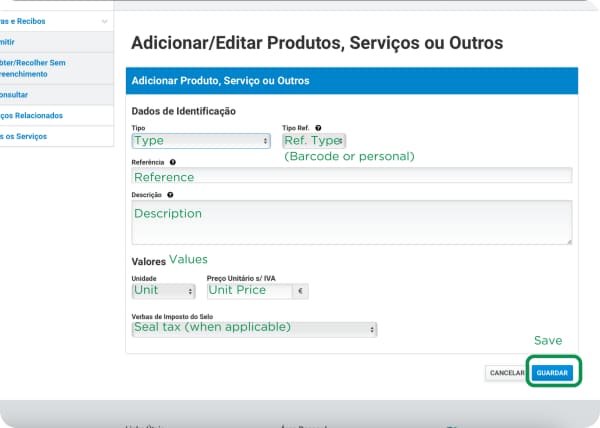
Task: Open the Emitir sidebar item
Action: tap(57, 42)
